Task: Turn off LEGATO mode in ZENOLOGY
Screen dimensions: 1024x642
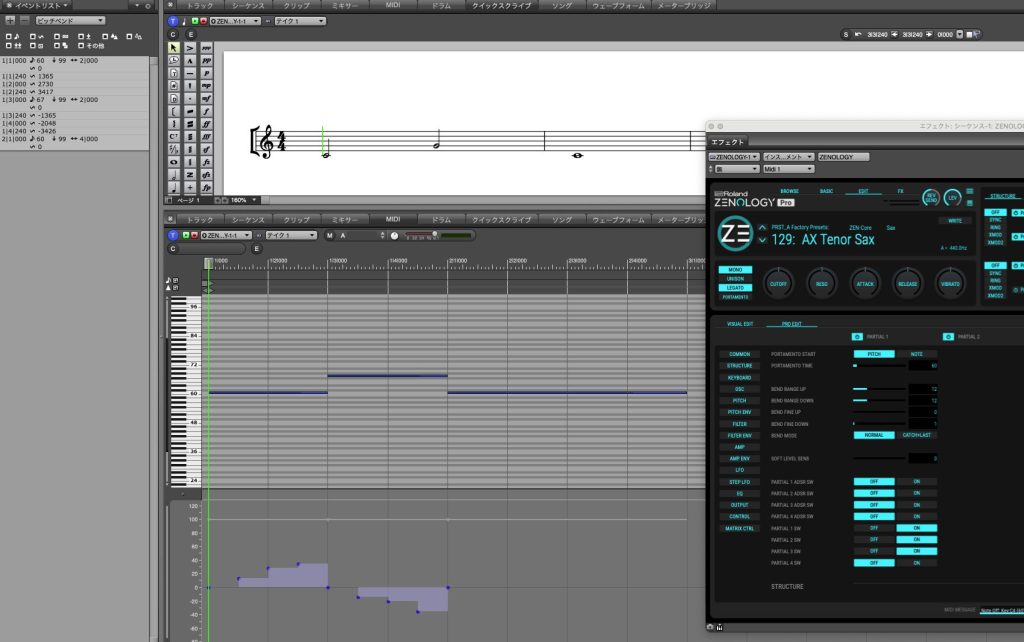Action: click(x=735, y=288)
